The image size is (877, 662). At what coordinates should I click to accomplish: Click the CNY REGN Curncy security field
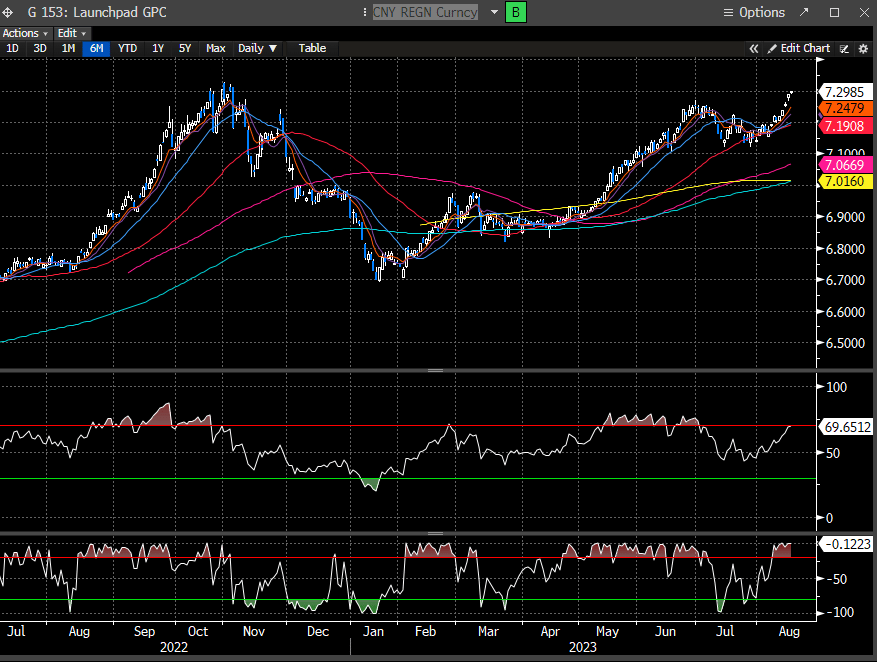[425, 12]
